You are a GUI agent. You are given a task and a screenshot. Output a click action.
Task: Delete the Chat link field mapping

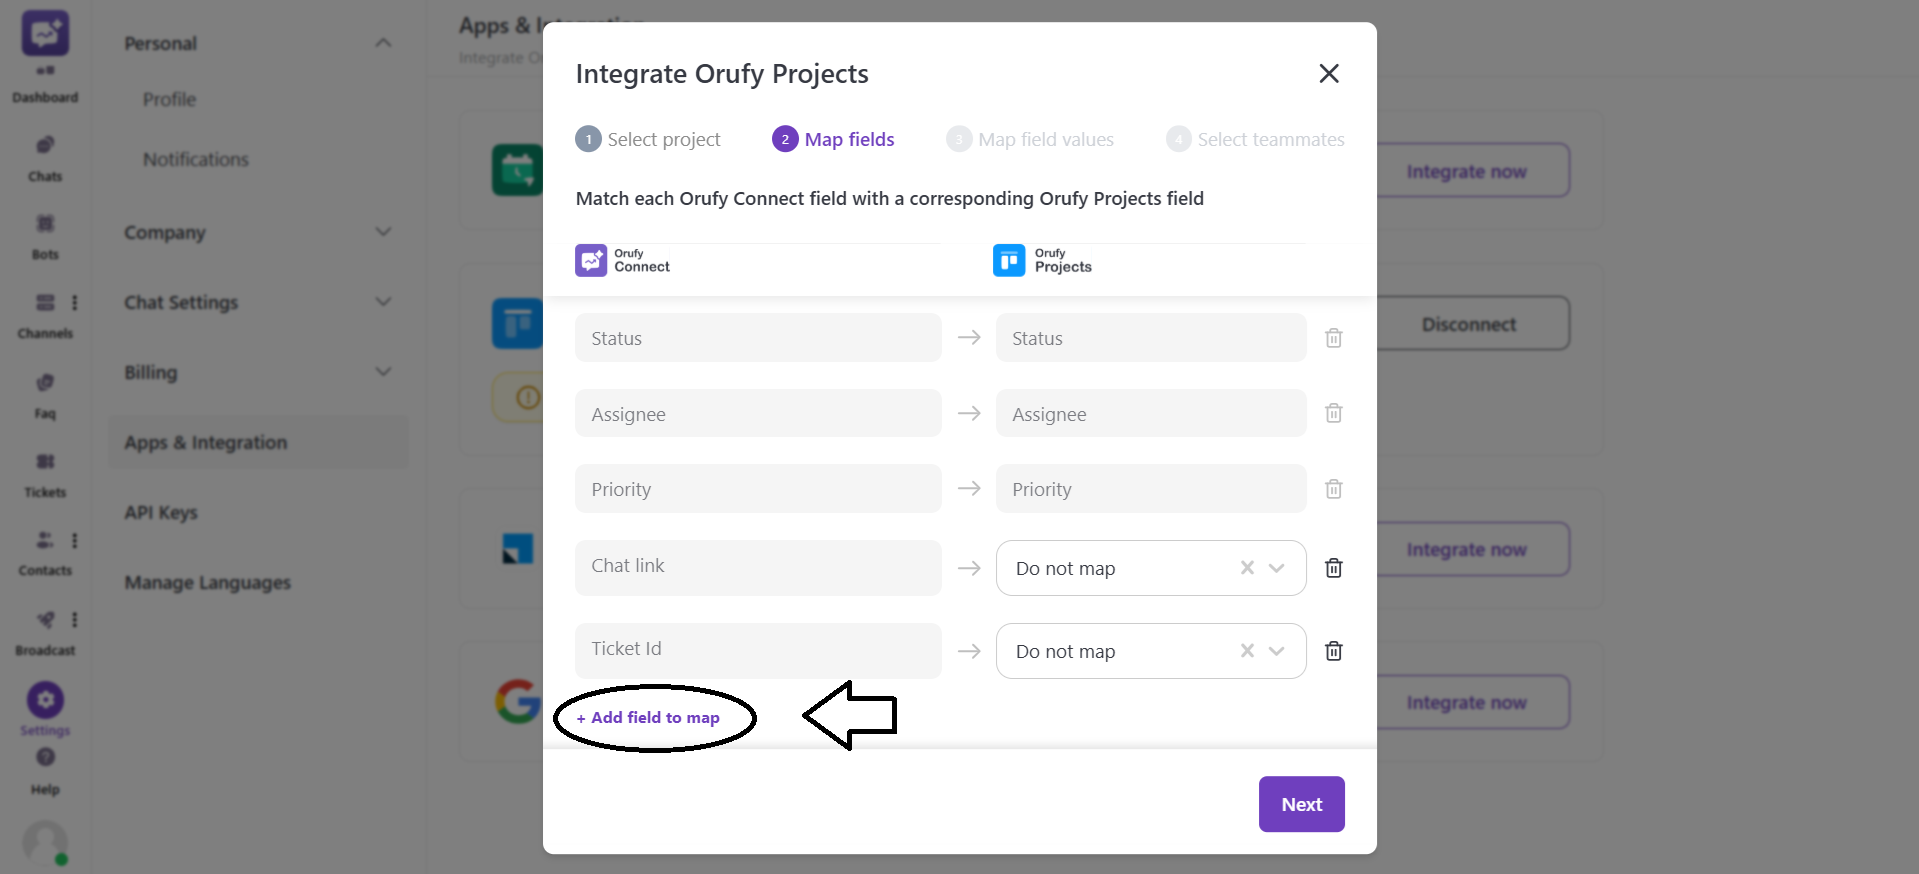point(1333,568)
